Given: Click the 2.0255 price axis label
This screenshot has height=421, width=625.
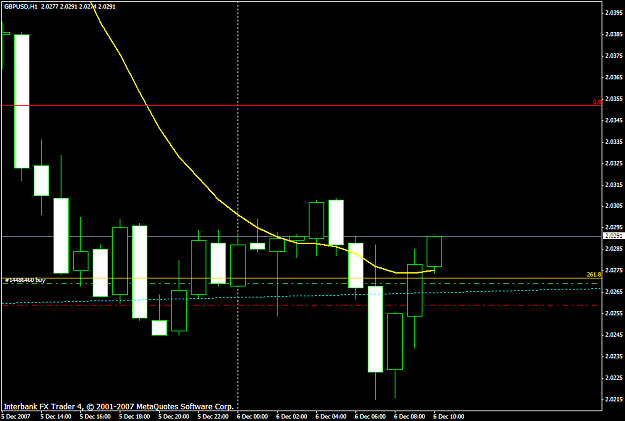Looking at the screenshot, I should [x=613, y=313].
